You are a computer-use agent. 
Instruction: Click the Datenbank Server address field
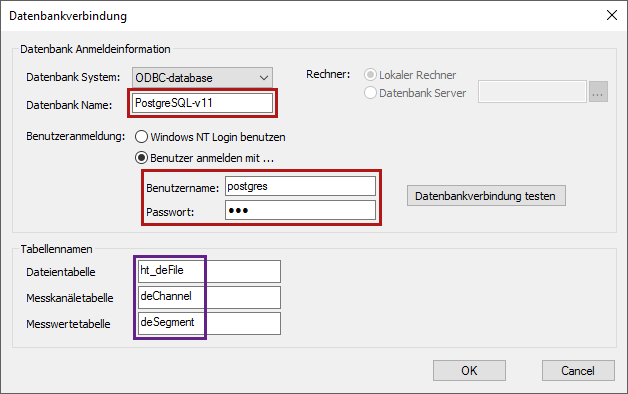pos(532,92)
